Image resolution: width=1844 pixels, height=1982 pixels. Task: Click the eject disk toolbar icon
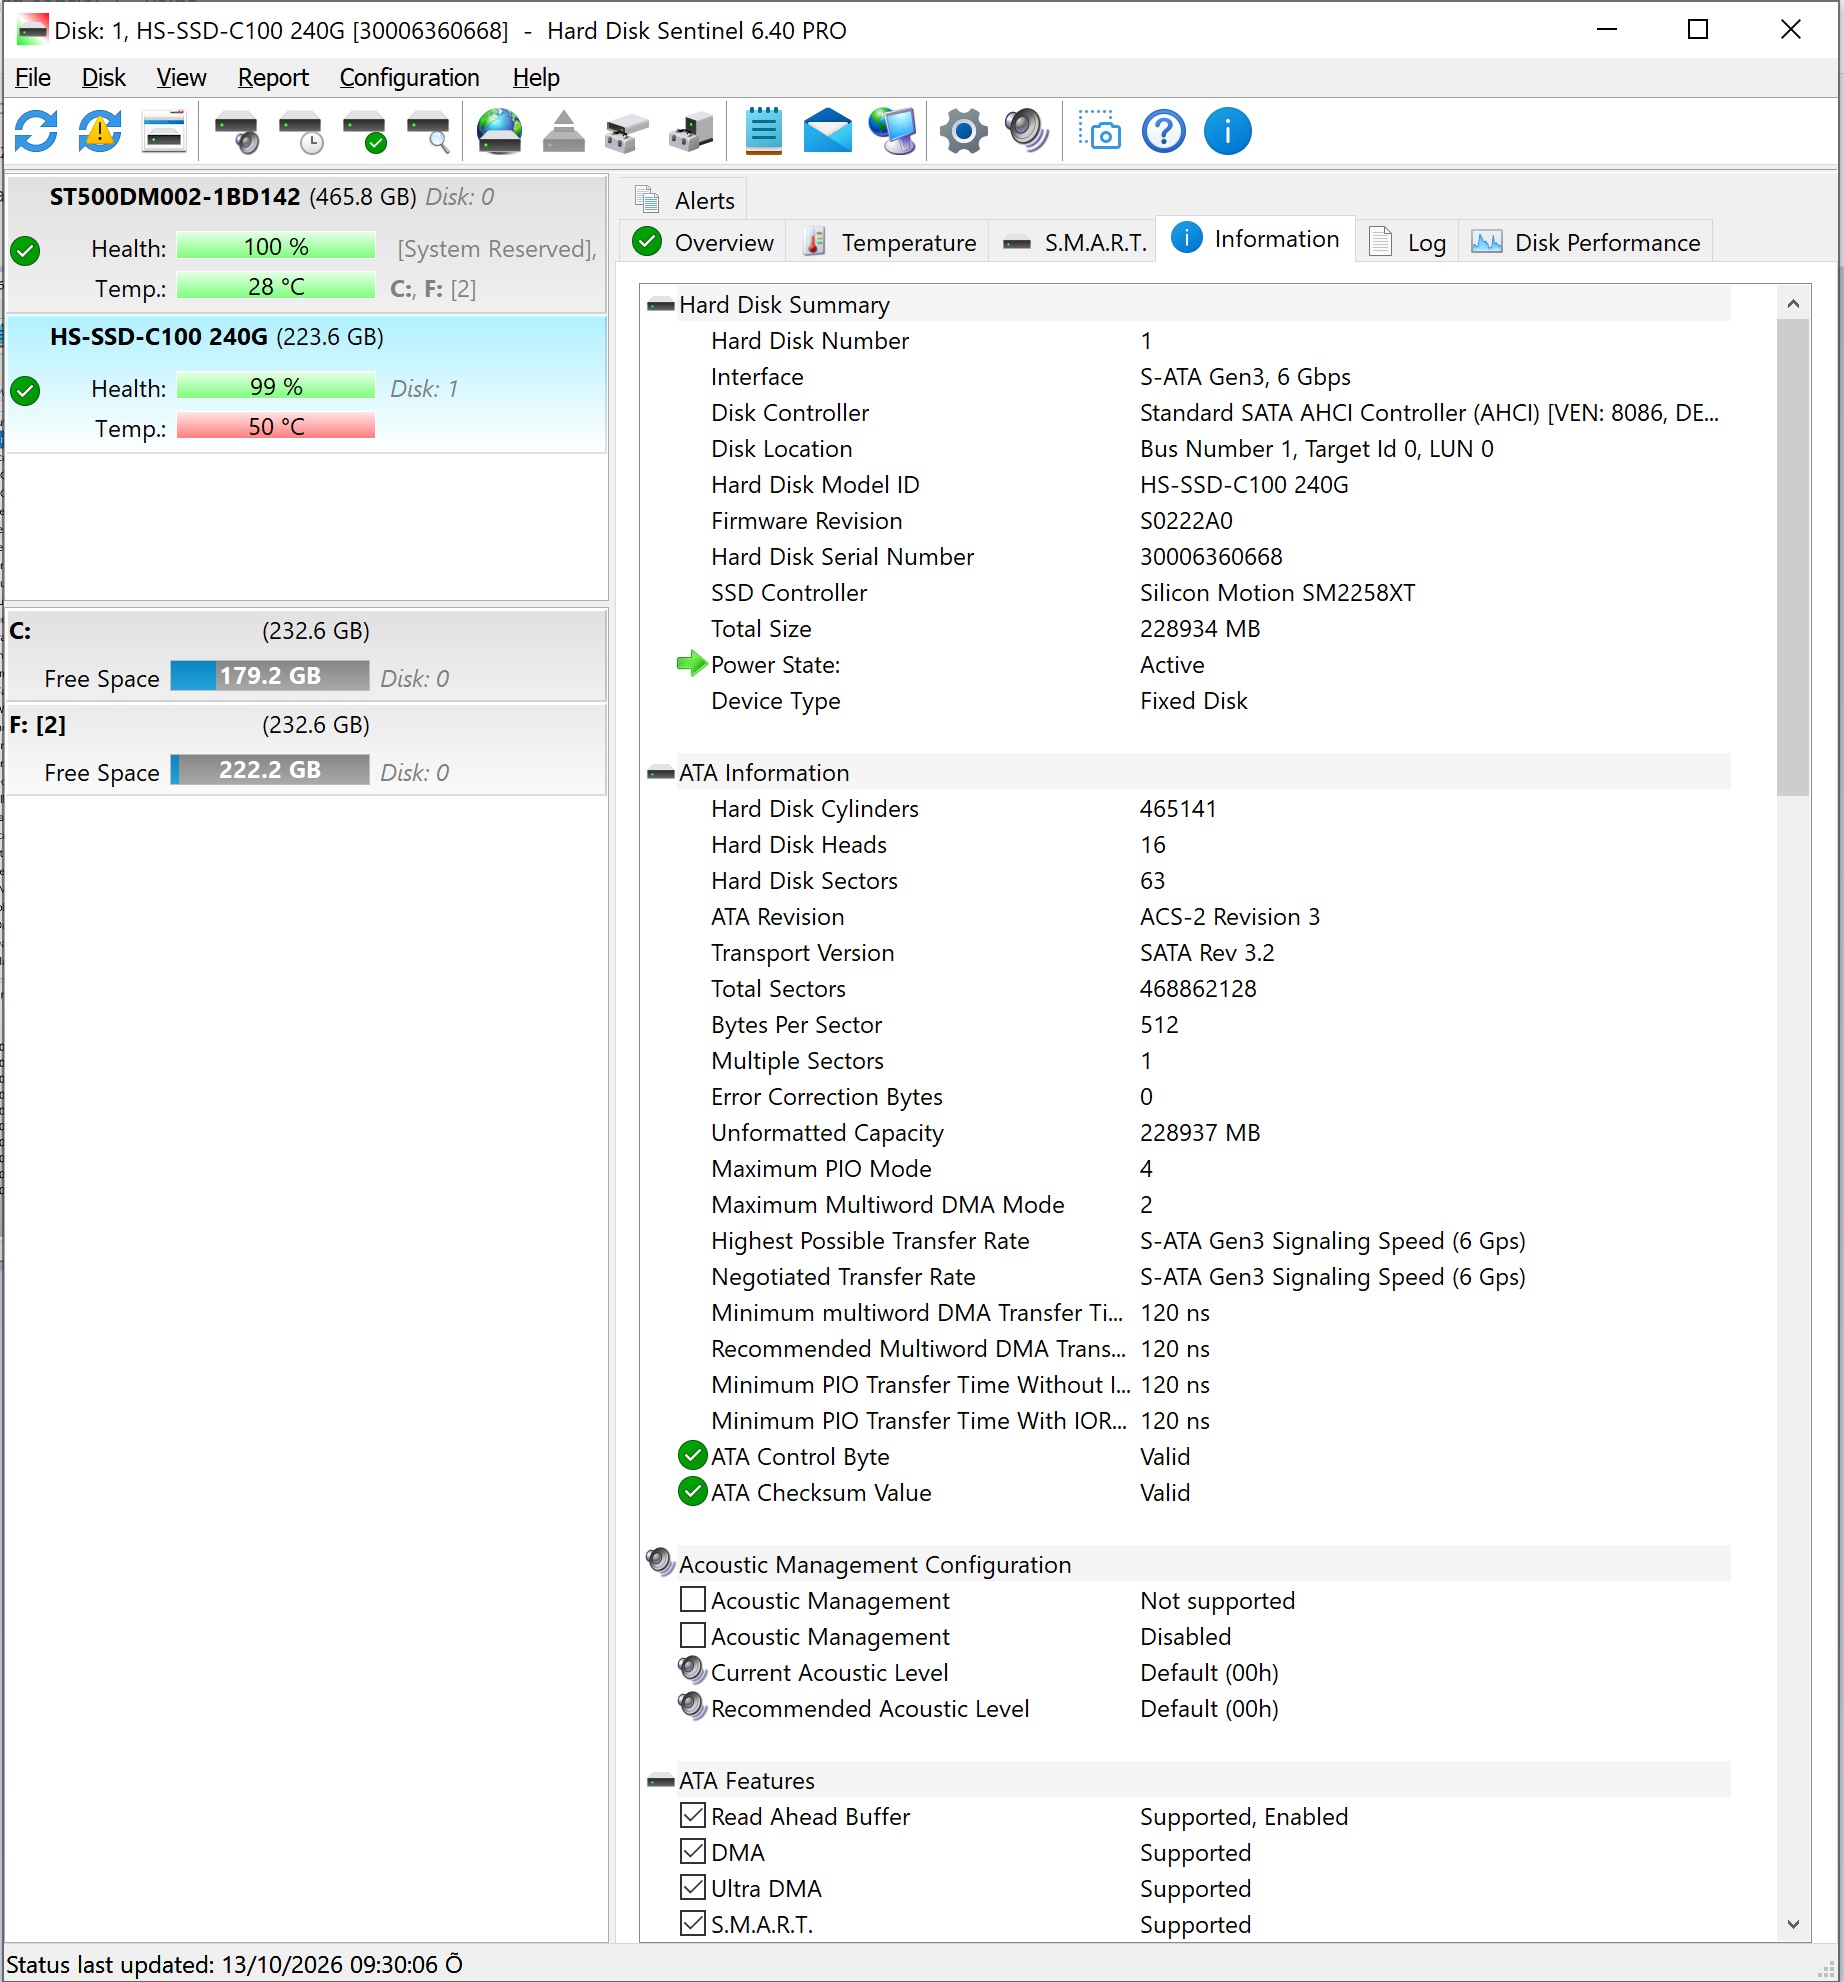click(x=563, y=131)
